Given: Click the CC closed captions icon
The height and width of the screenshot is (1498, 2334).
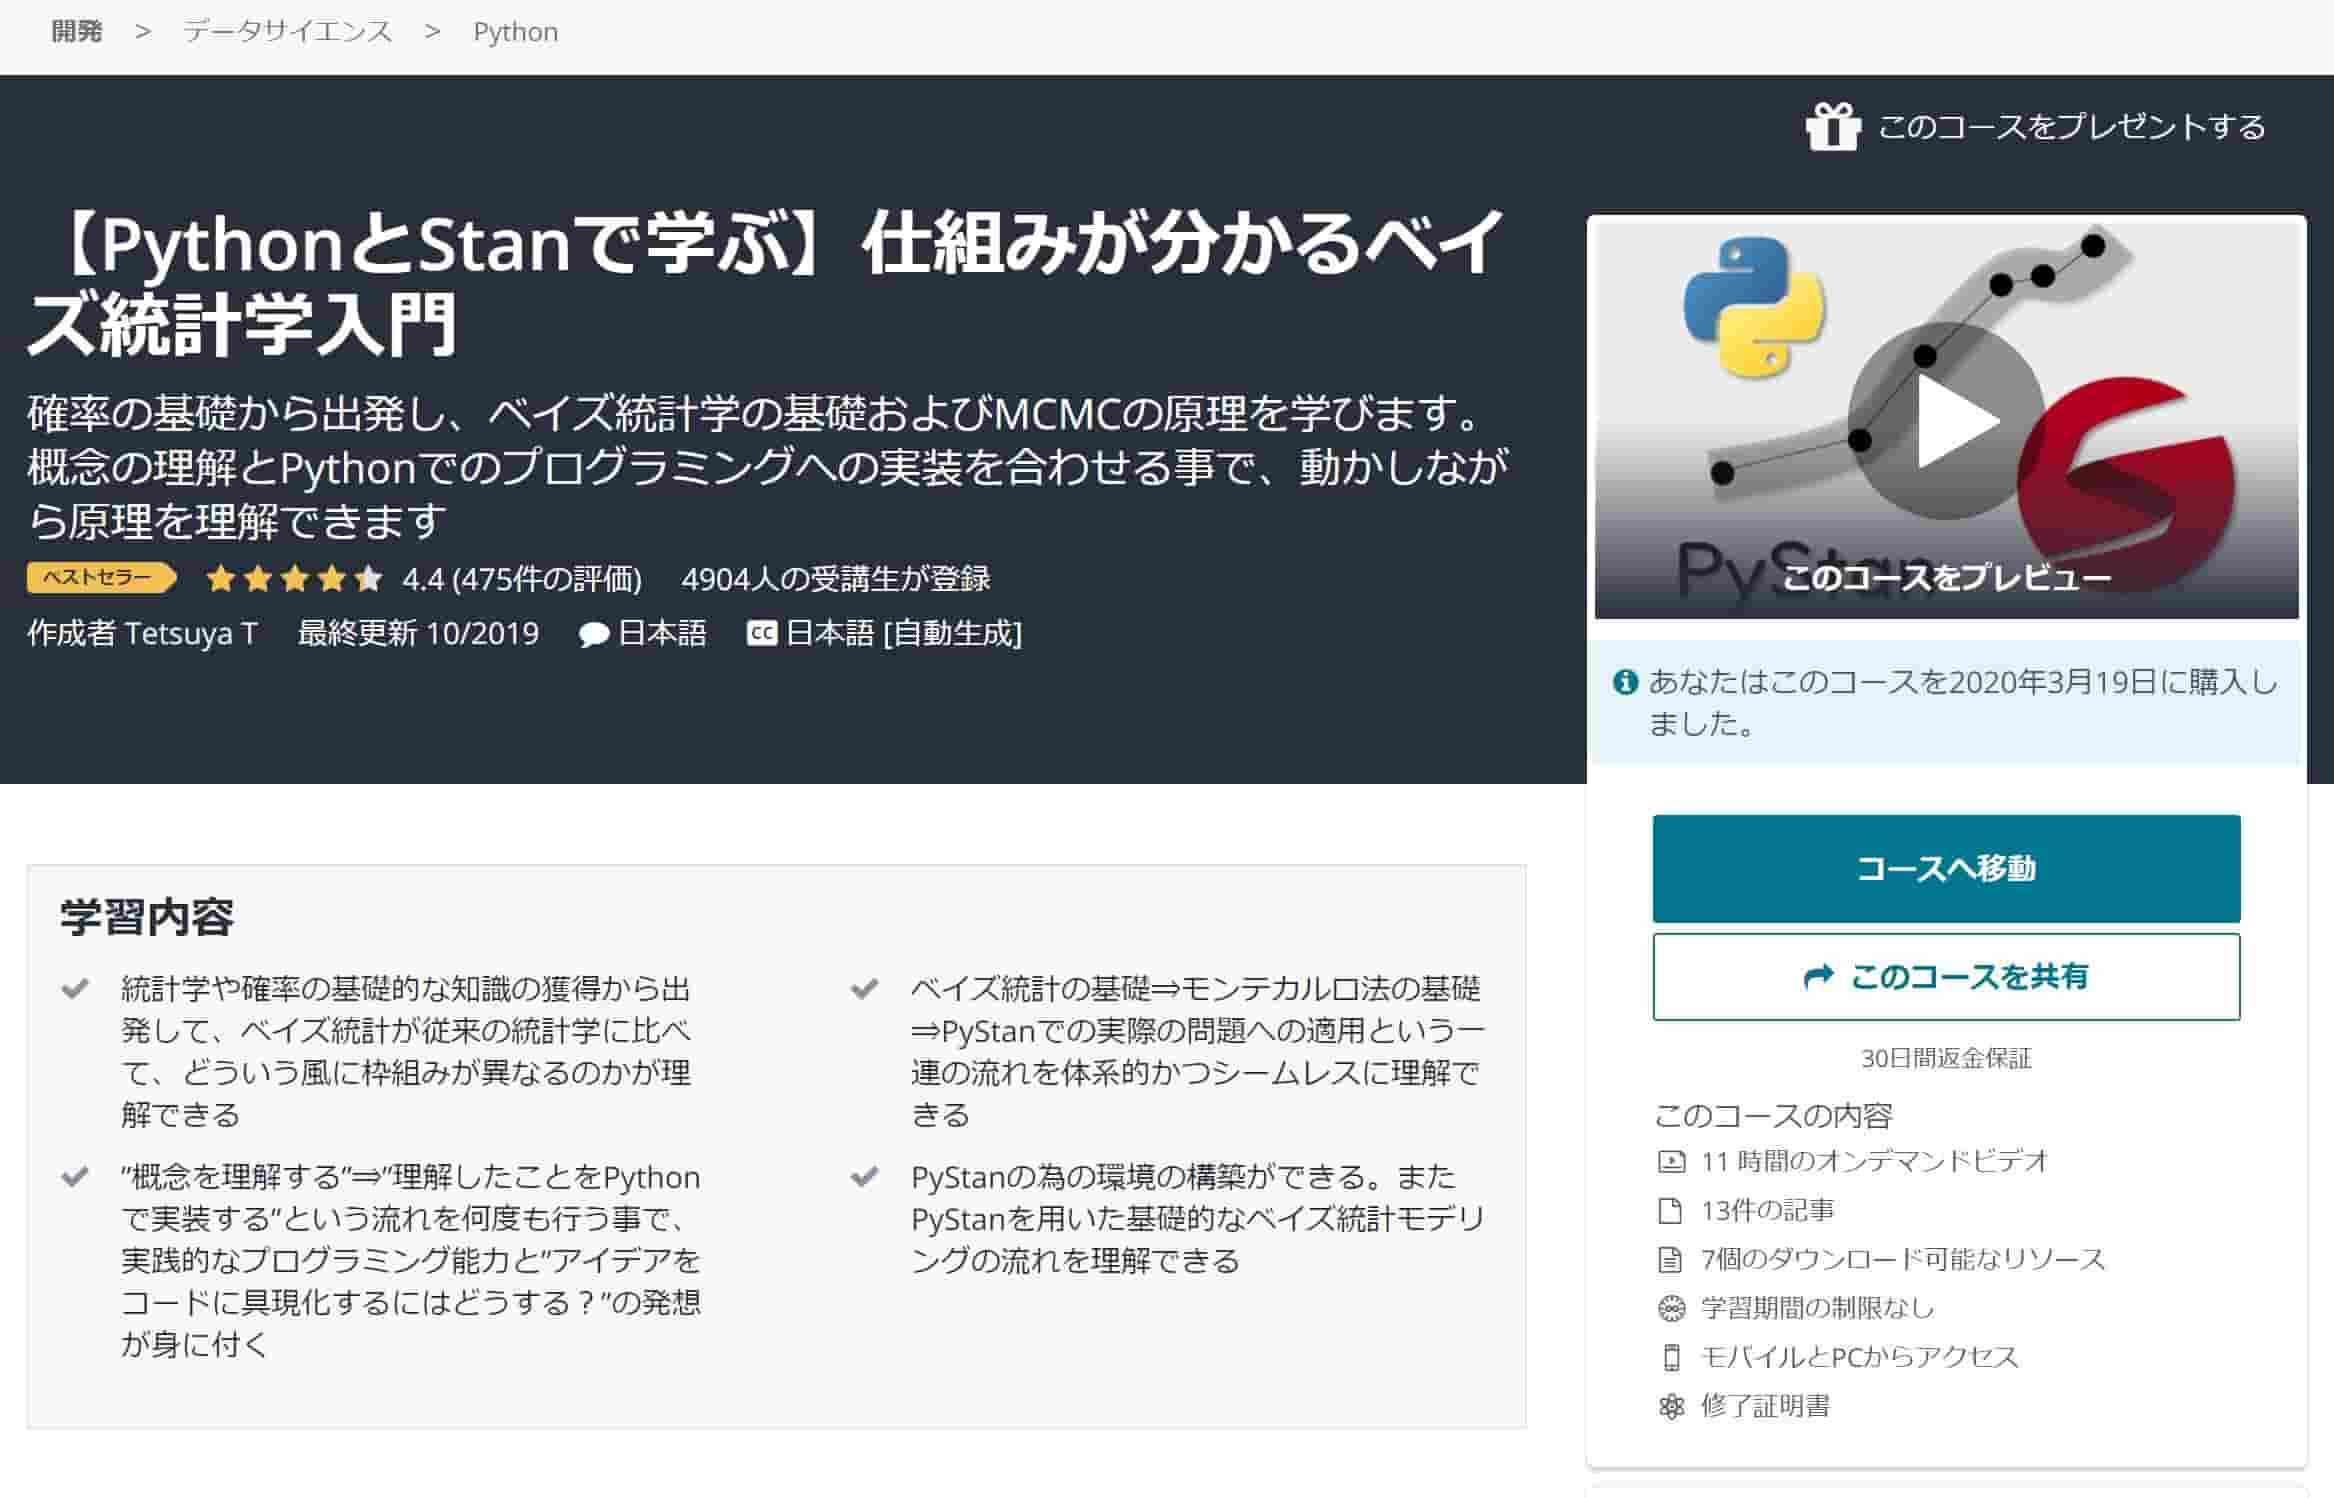Looking at the screenshot, I should point(762,633).
